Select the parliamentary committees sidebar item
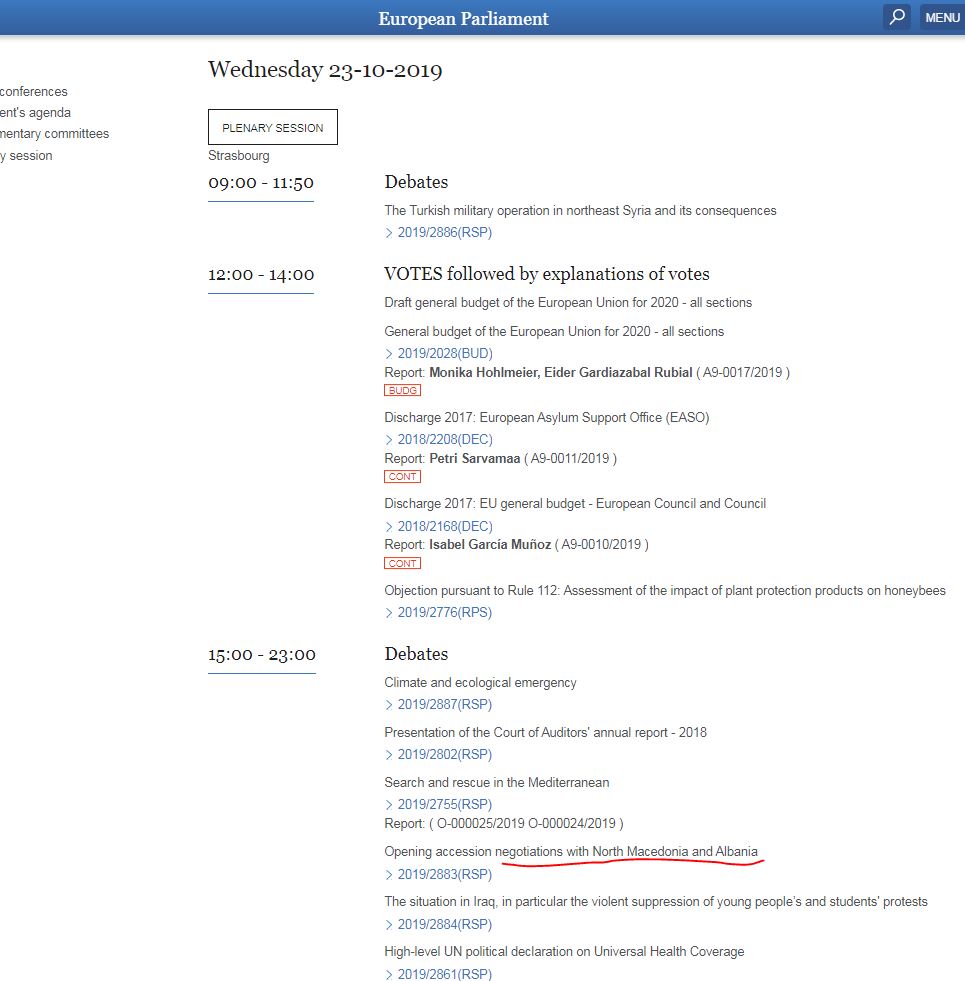Screen dimensions: 965x981 click(x=54, y=134)
